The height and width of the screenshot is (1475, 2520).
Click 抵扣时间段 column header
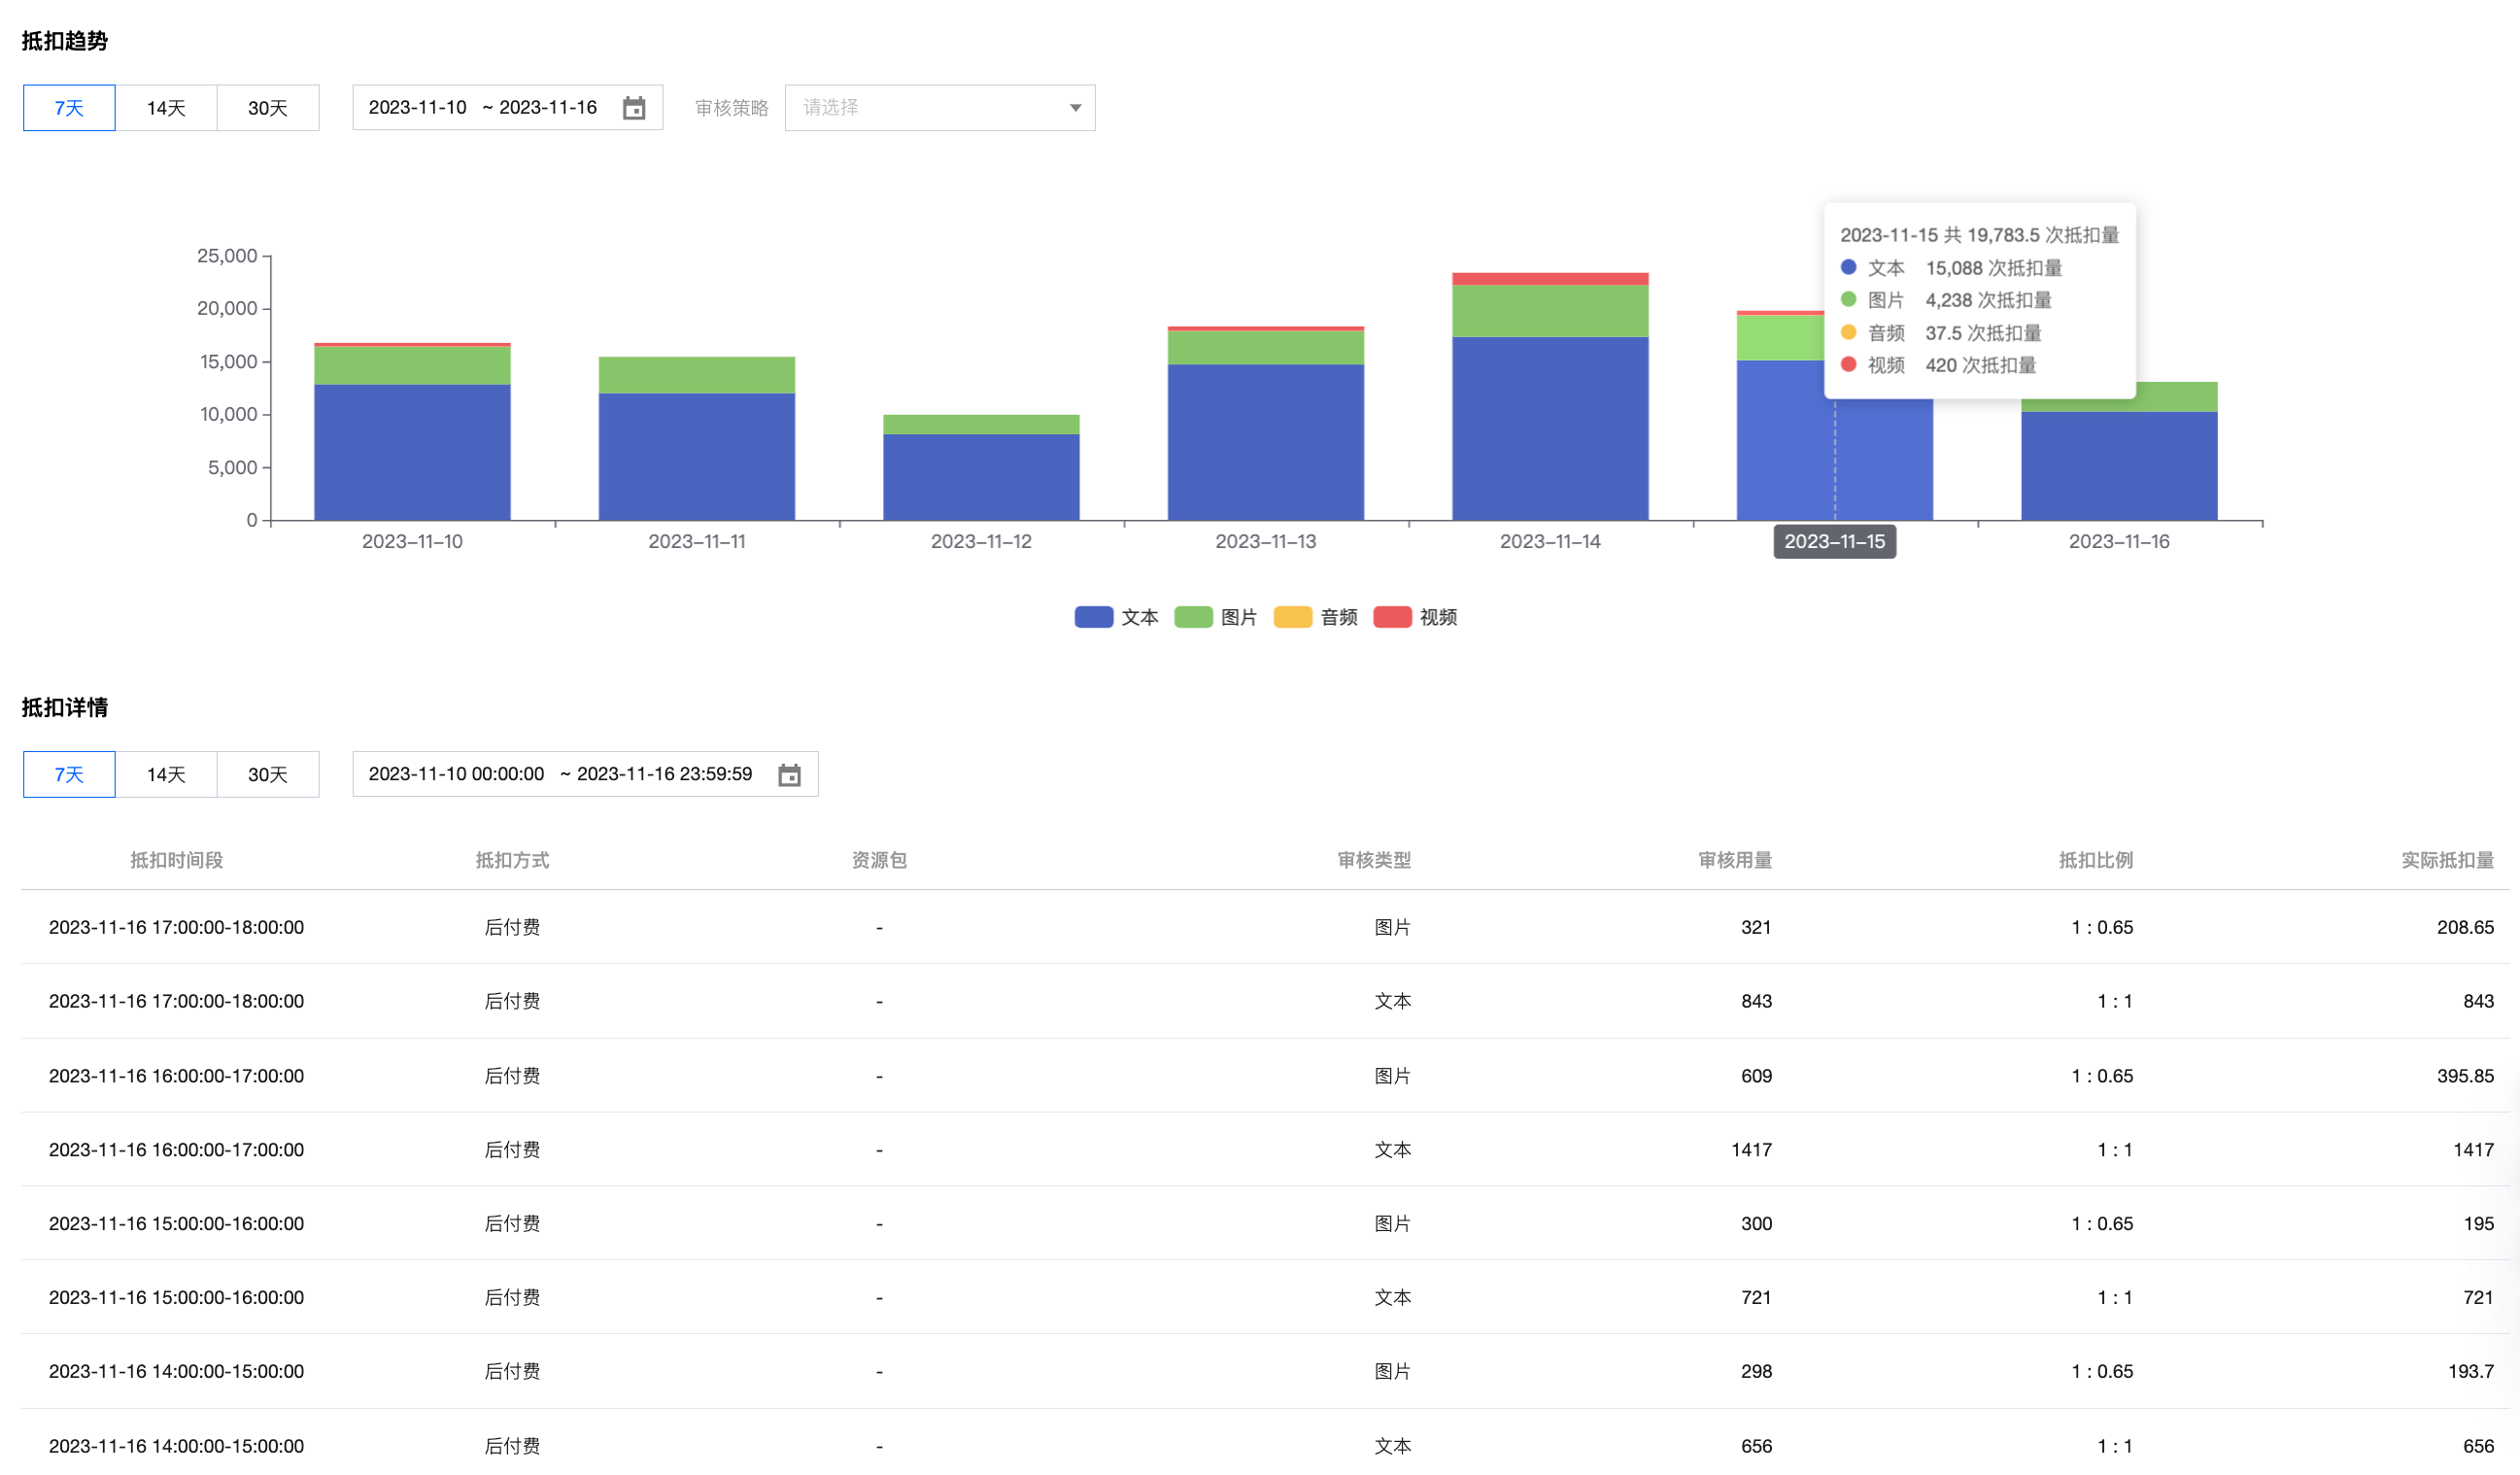[x=176, y=861]
